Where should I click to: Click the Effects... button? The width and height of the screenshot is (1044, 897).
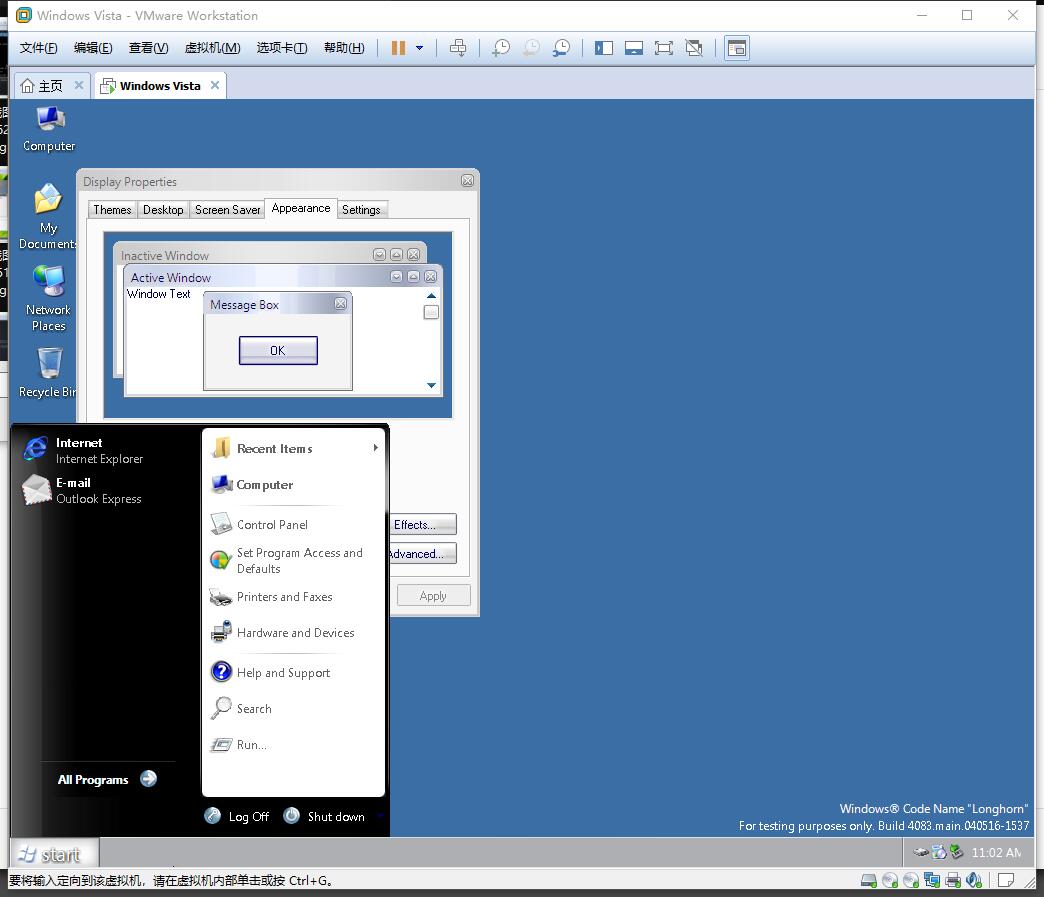coord(423,525)
